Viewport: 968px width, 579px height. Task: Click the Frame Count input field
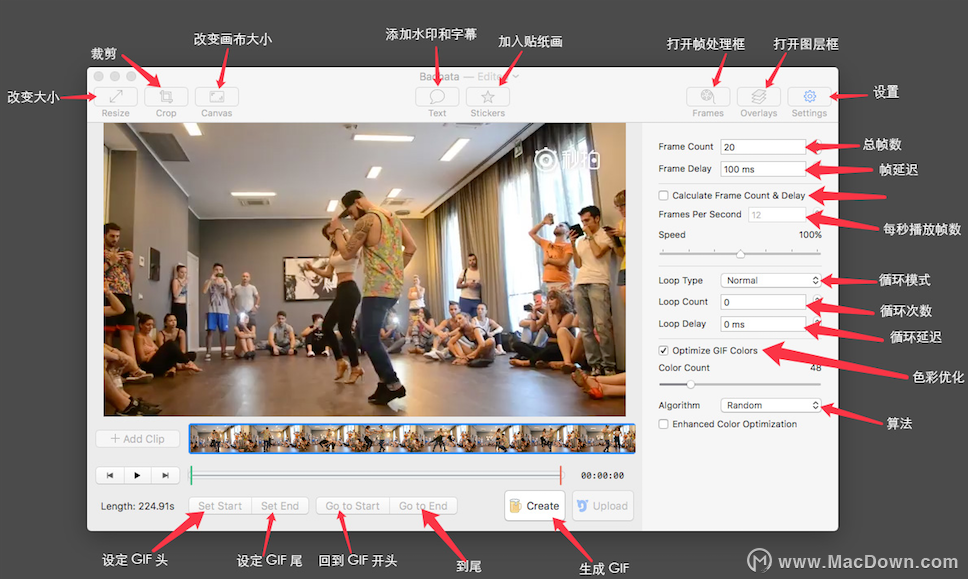[x=763, y=147]
